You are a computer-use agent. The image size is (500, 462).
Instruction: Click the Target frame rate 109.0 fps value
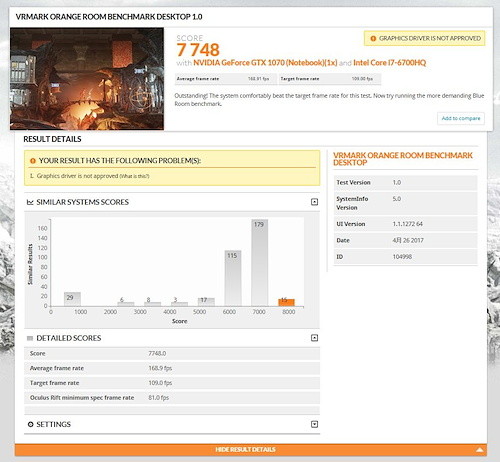click(160, 383)
